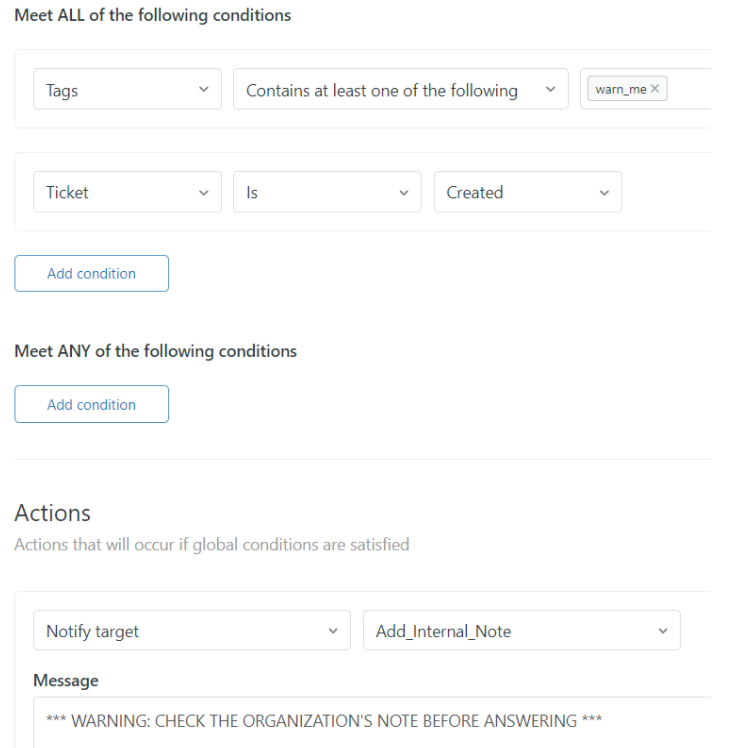
Task: Remove the warn_me tag with its X
Action: 655,90
